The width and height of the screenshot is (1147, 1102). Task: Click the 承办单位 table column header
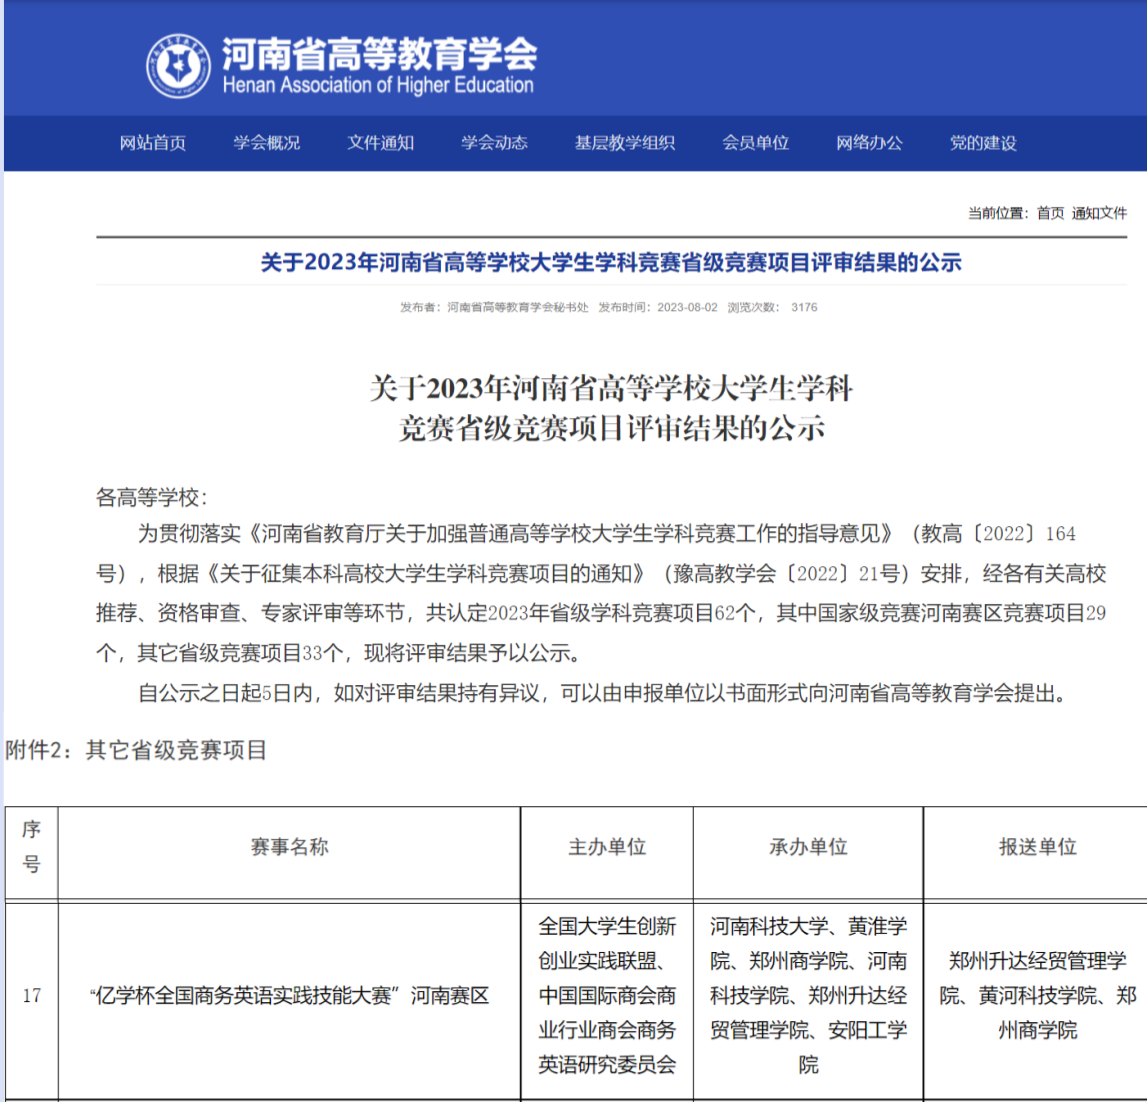coord(808,847)
